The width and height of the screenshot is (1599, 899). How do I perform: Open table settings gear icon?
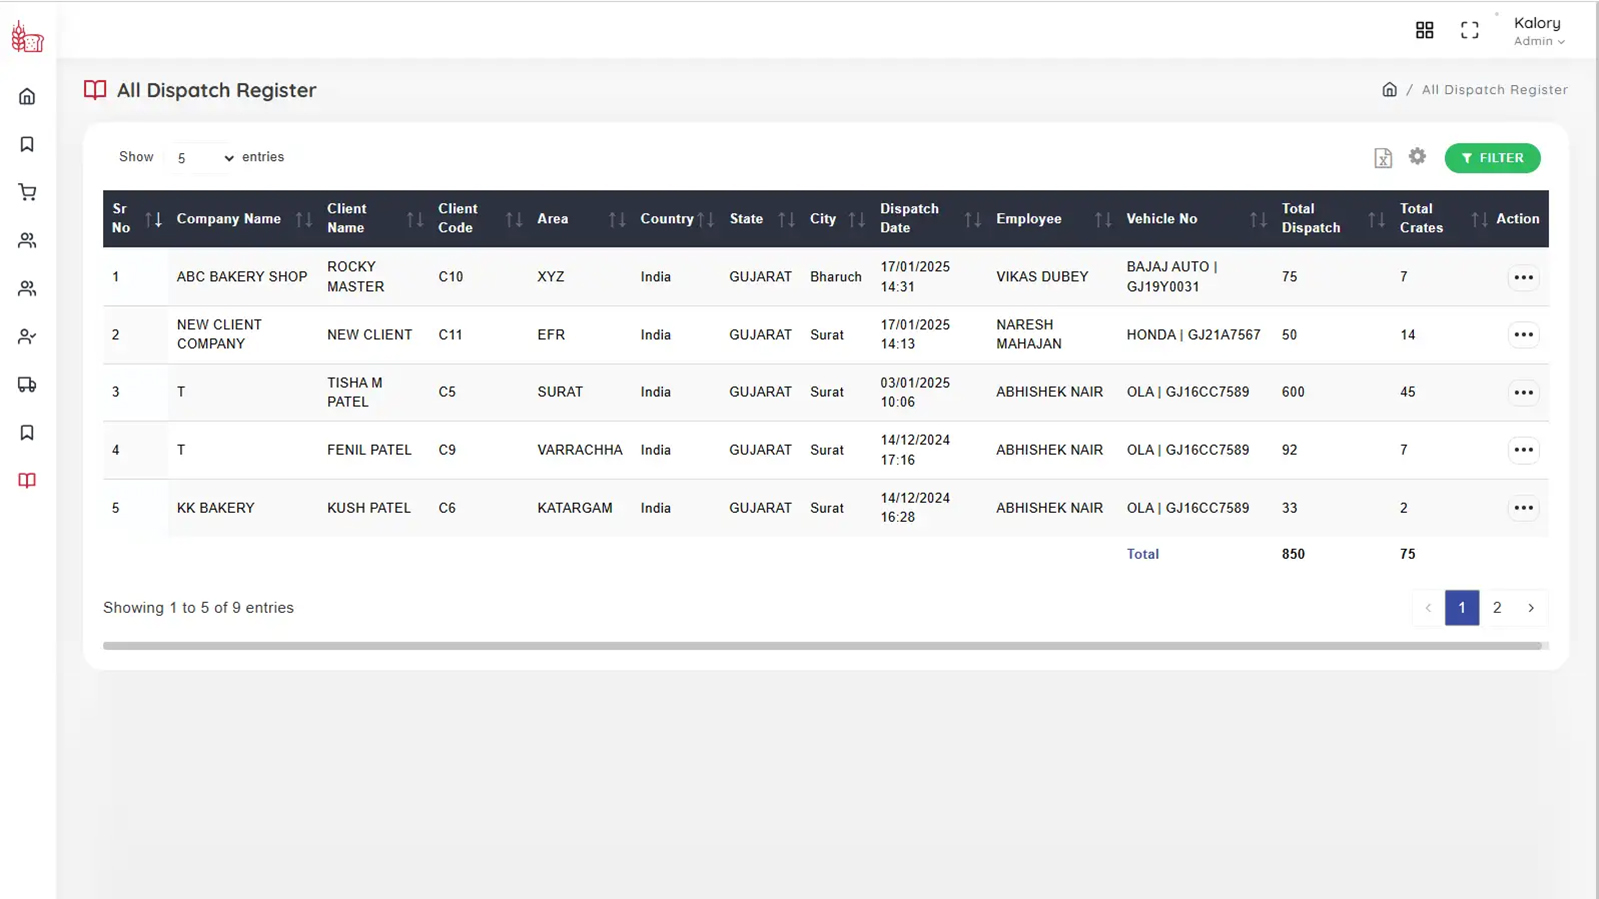1417,157
